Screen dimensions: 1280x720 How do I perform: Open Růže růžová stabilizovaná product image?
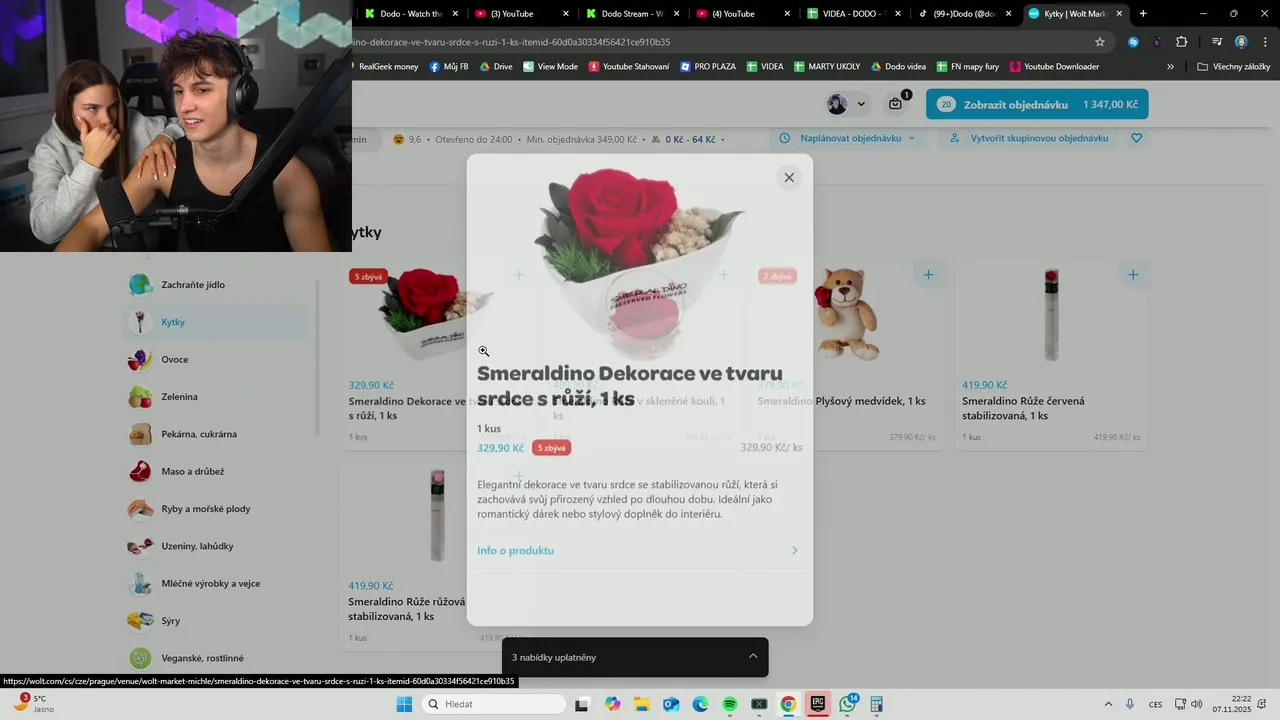(x=437, y=515)
